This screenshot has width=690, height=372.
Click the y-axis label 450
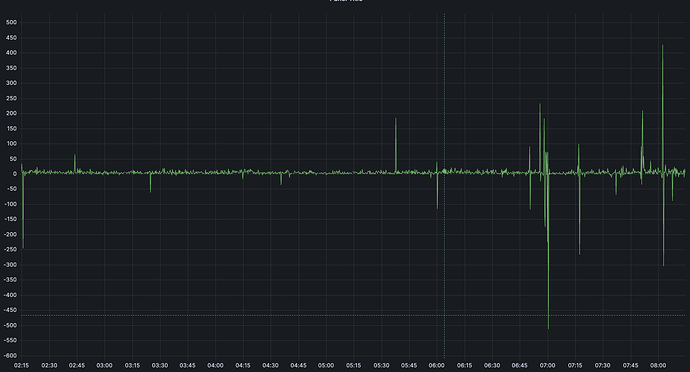click(12, 38)
